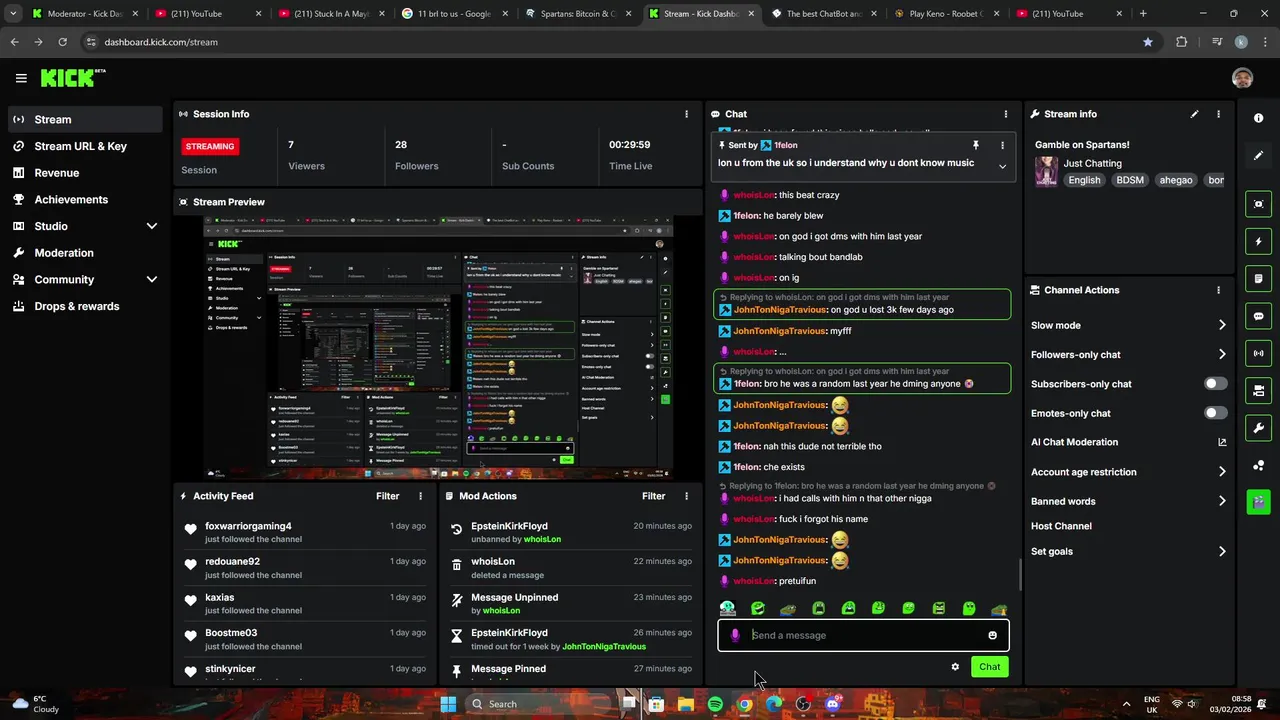Open the profile avatar in the top right
The image size is (1280, 720).
[x=1242, y=78]
